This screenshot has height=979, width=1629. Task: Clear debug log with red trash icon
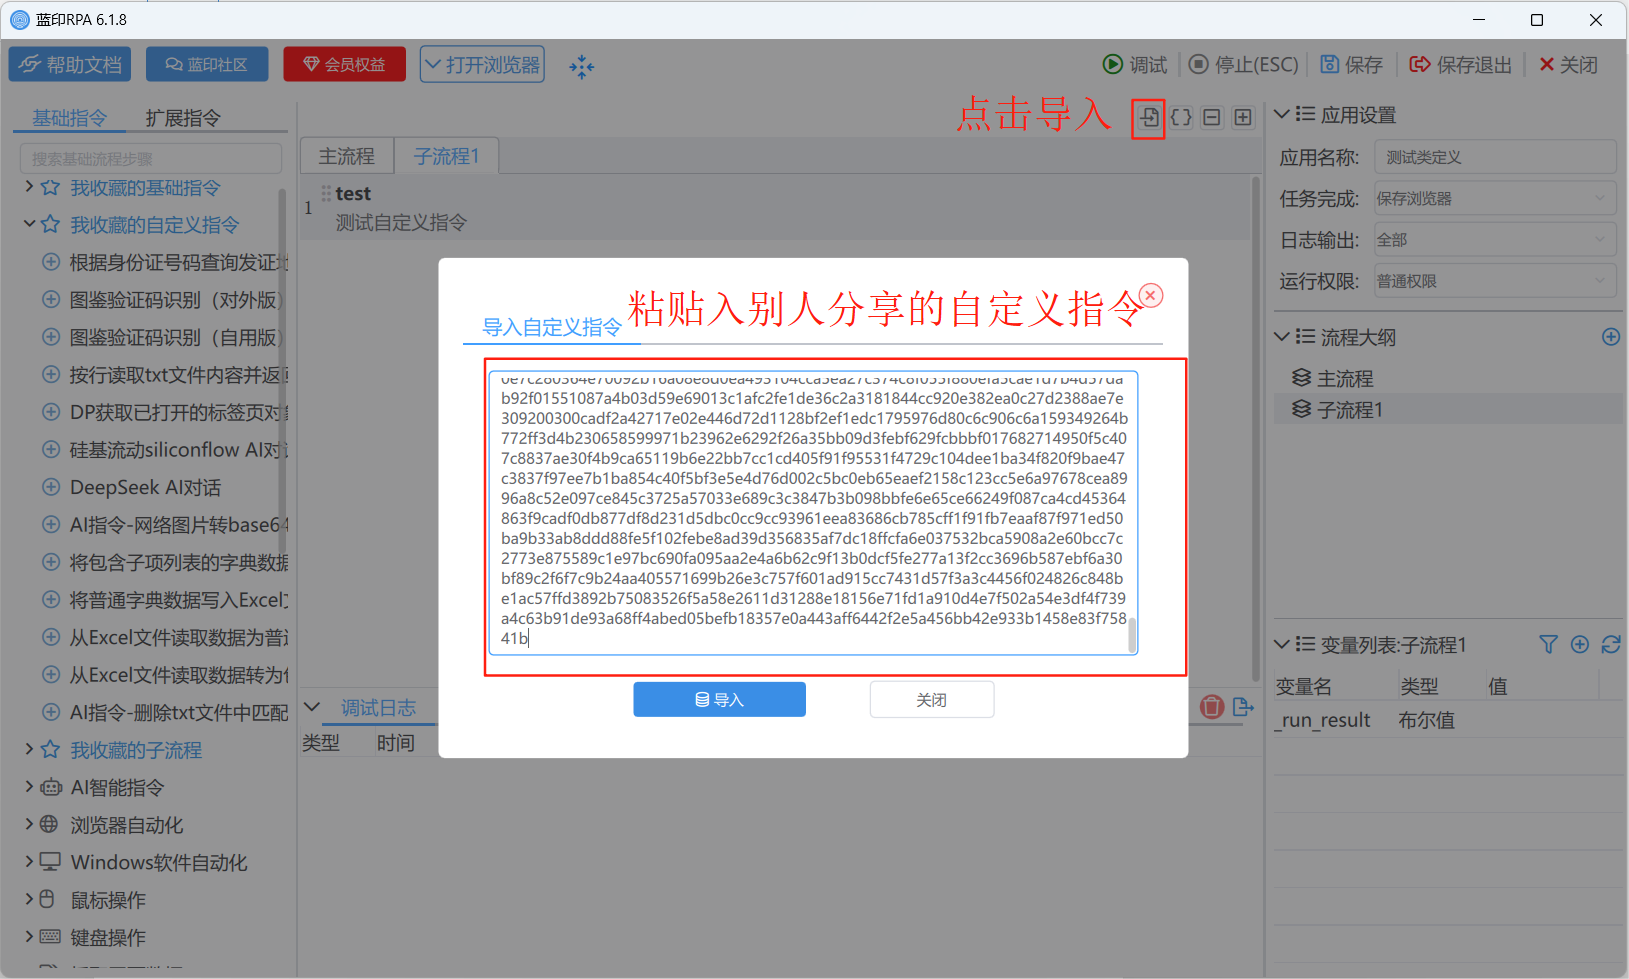[1212, 707]
